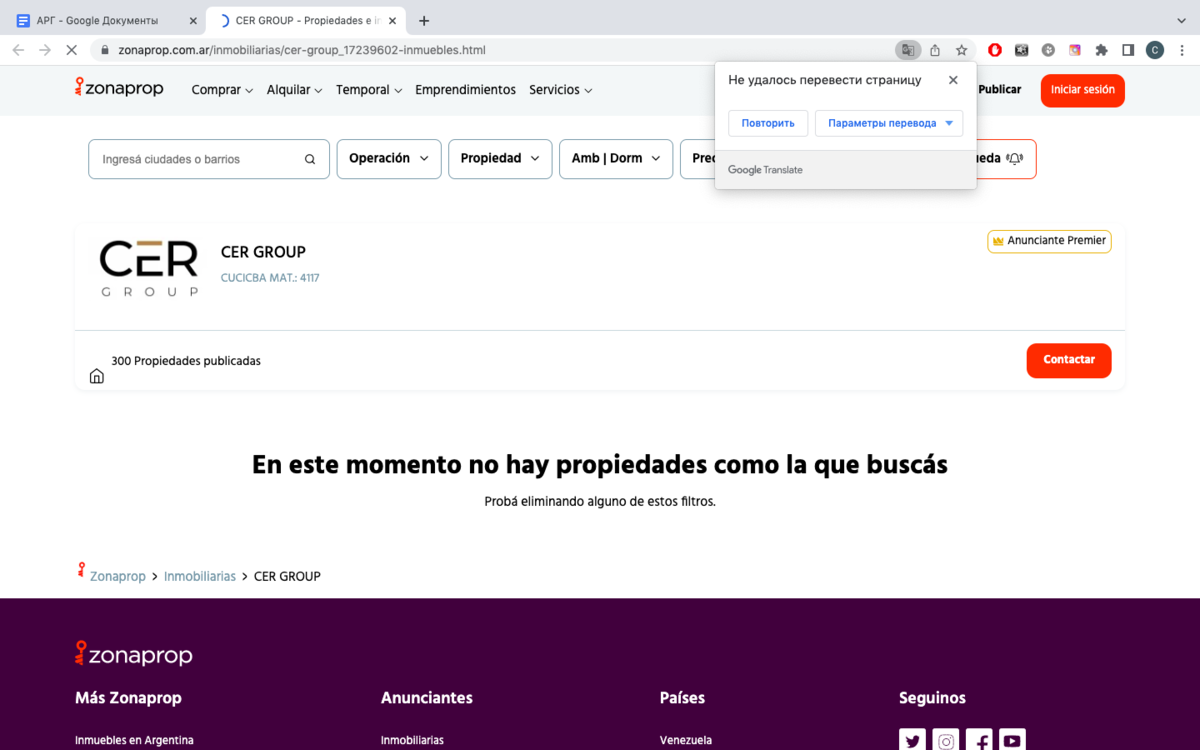Open Inmuebles en Argentina footer link
The height and width of the screenshot is (750, 1200).
[134, 741]
